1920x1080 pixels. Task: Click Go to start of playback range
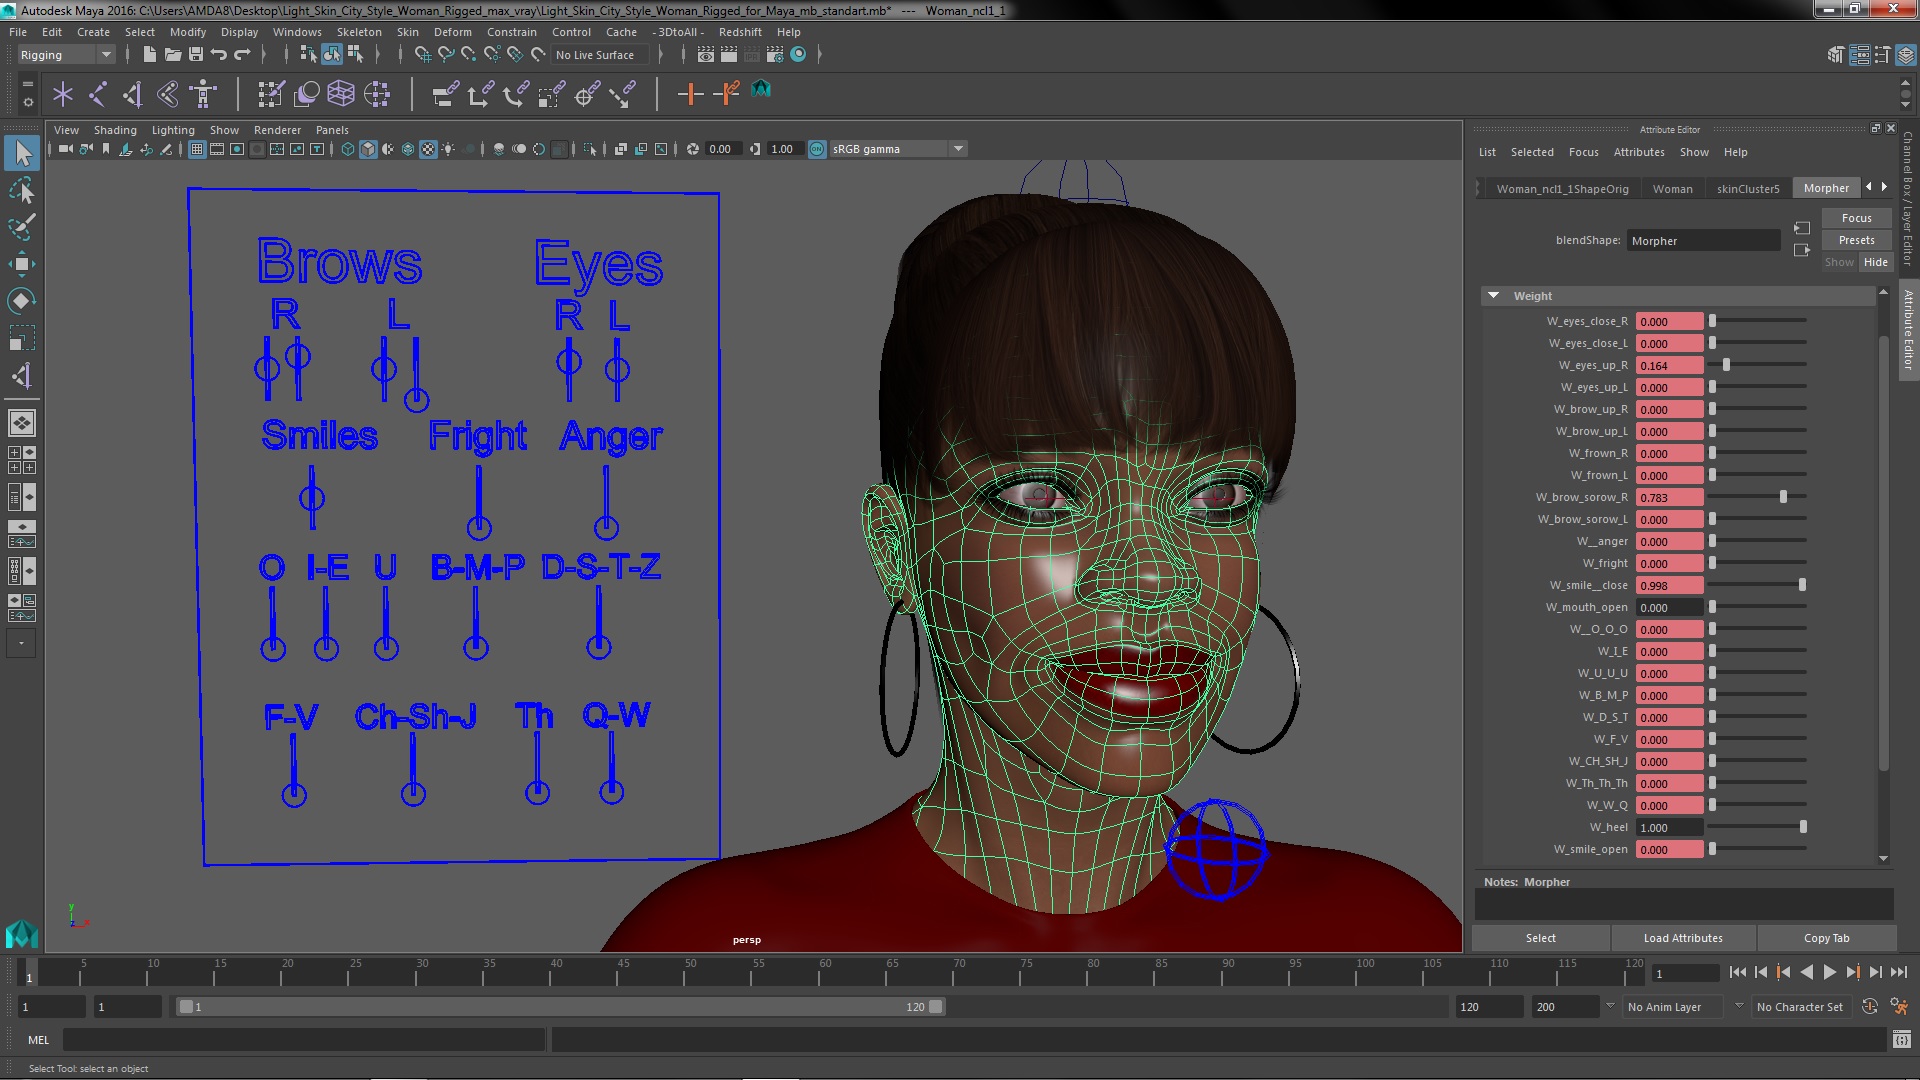coord(1737,972)
